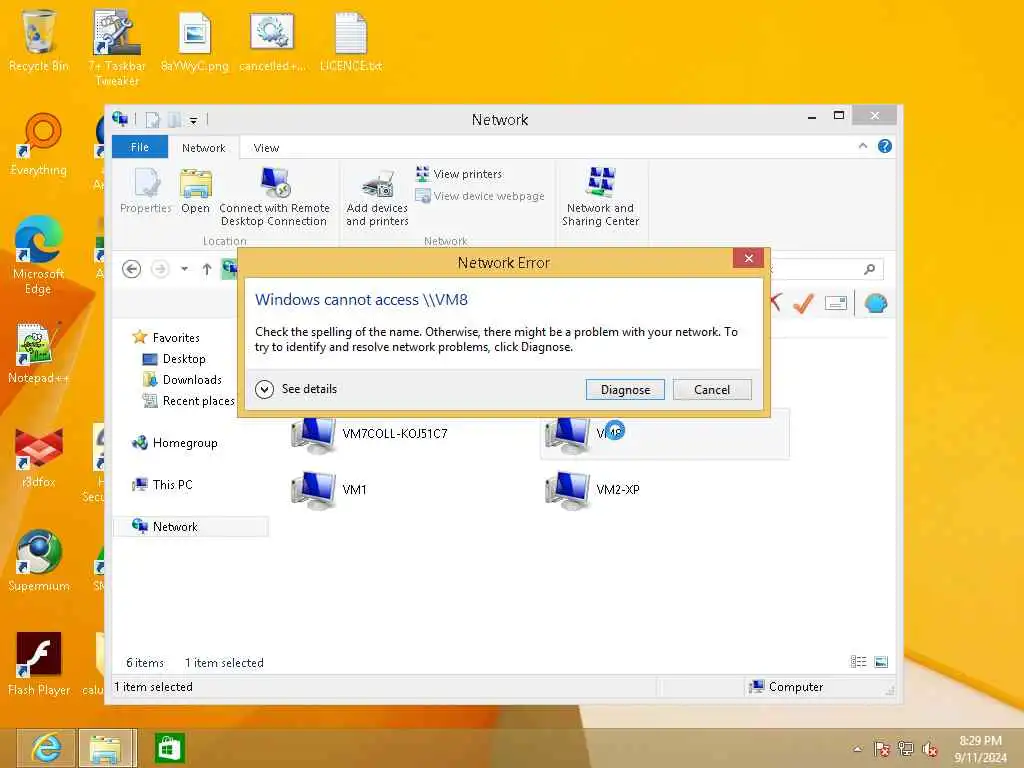Screen dimensions: 1024x768
Task: Open Action Center flag tray icon
Action: [882, 749]
